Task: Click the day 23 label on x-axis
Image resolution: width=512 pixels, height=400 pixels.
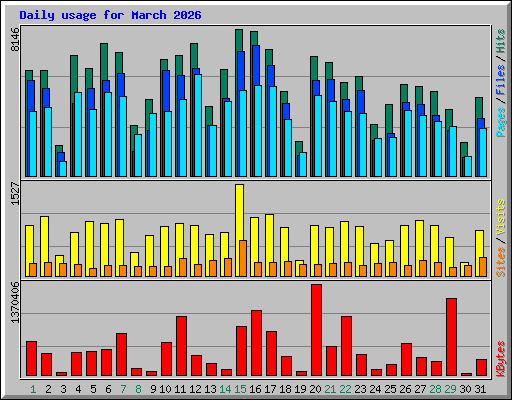Action: tap(360, 389)
